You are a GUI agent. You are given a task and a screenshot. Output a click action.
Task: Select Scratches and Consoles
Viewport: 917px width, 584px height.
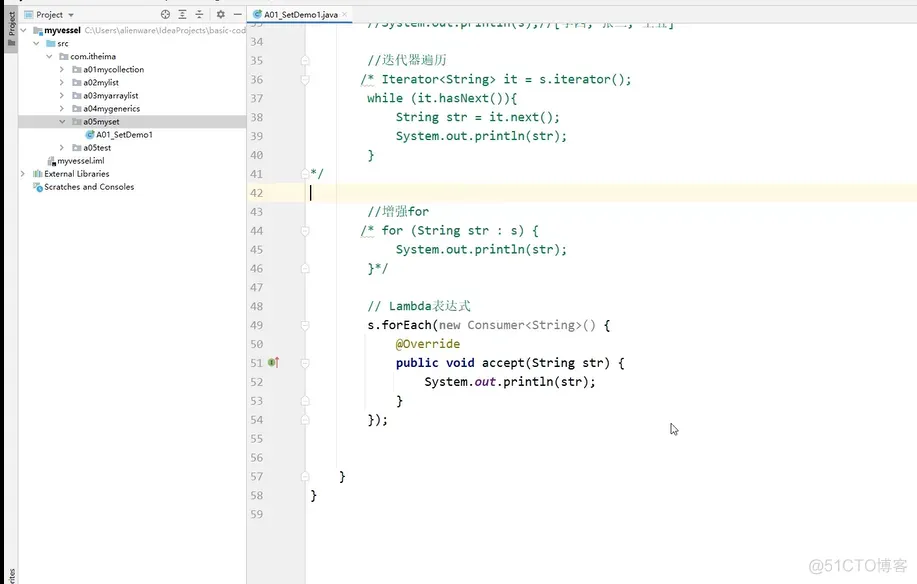click(89, 187)
